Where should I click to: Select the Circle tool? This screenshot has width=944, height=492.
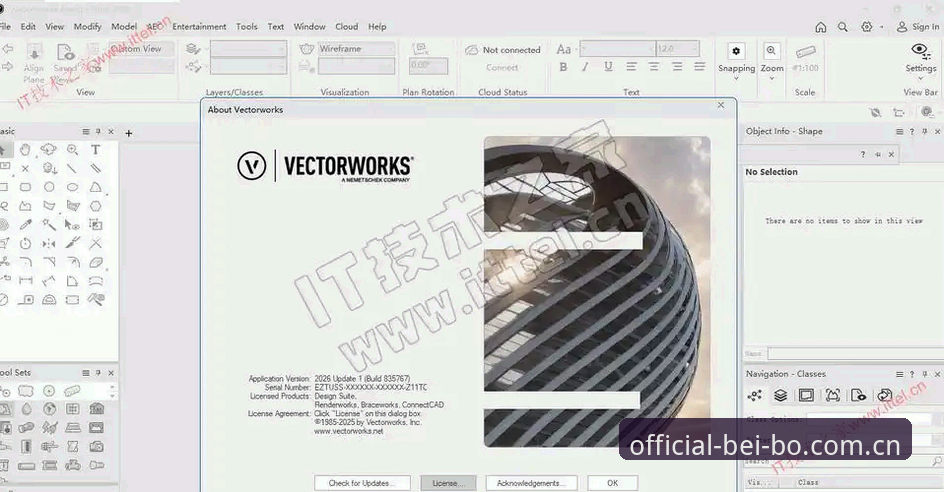pyautogui.click(x=49, y=187)
